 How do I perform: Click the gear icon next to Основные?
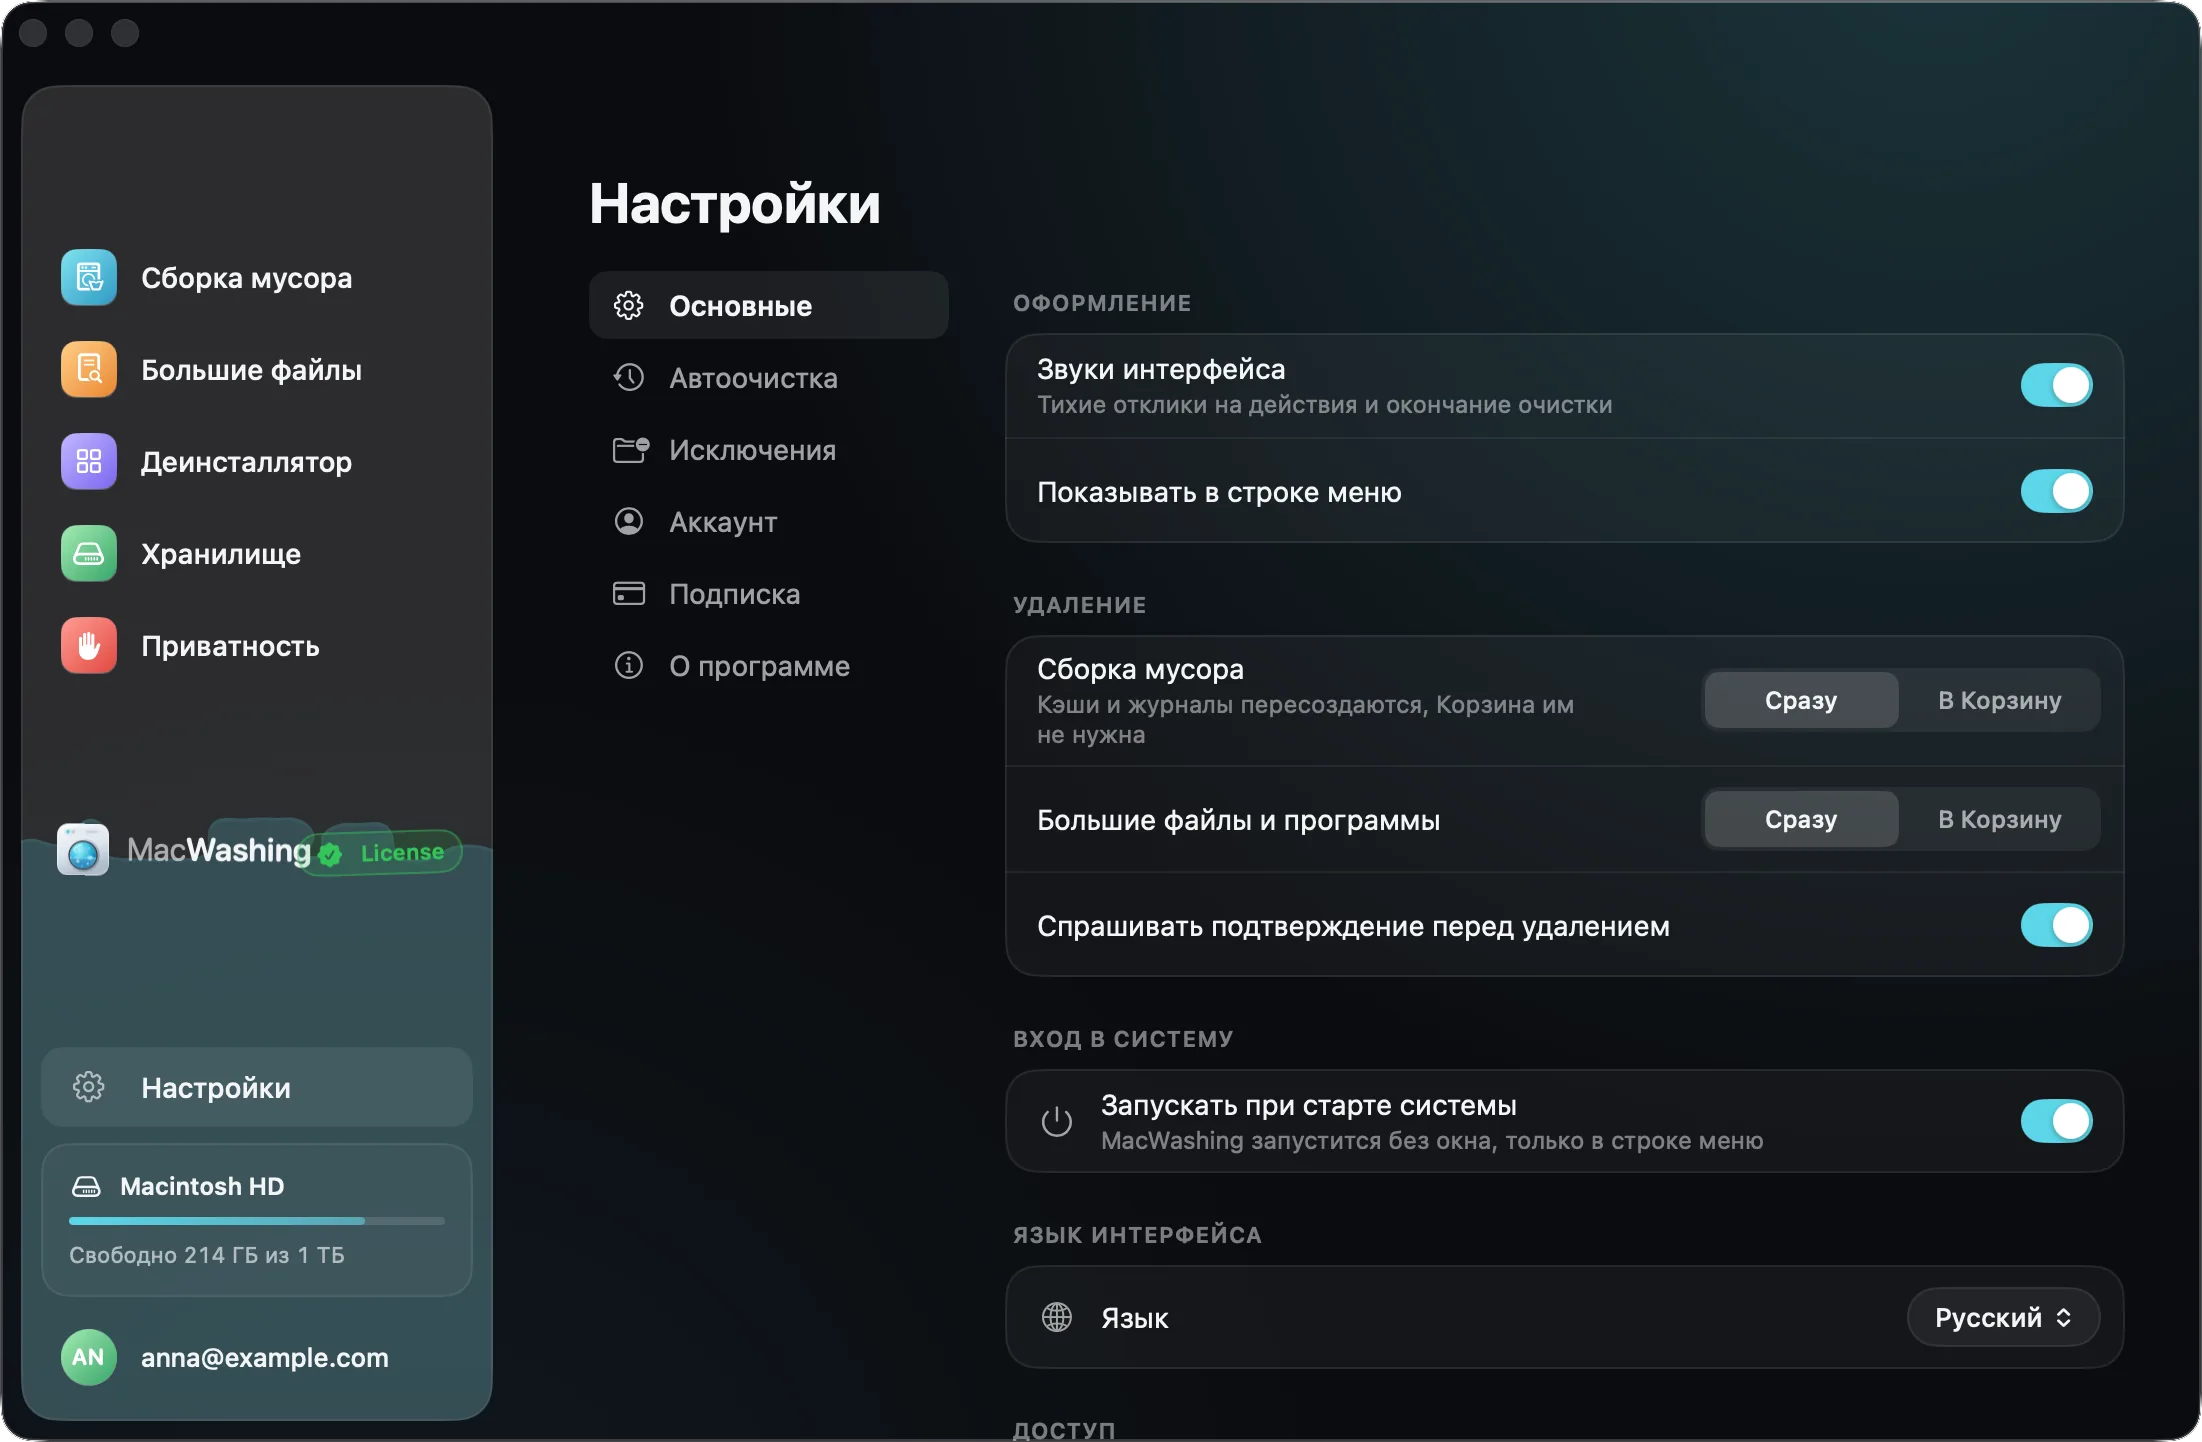pos(629,305)
